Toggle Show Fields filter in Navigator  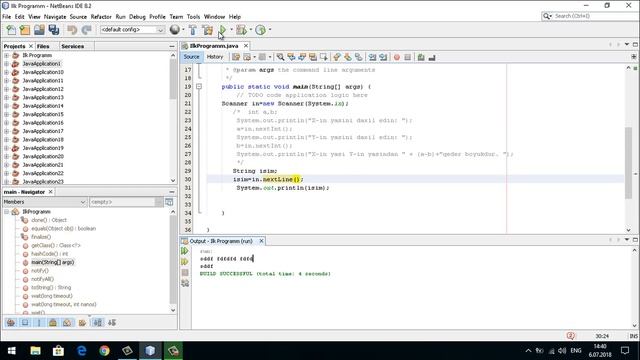coord(25,322)
